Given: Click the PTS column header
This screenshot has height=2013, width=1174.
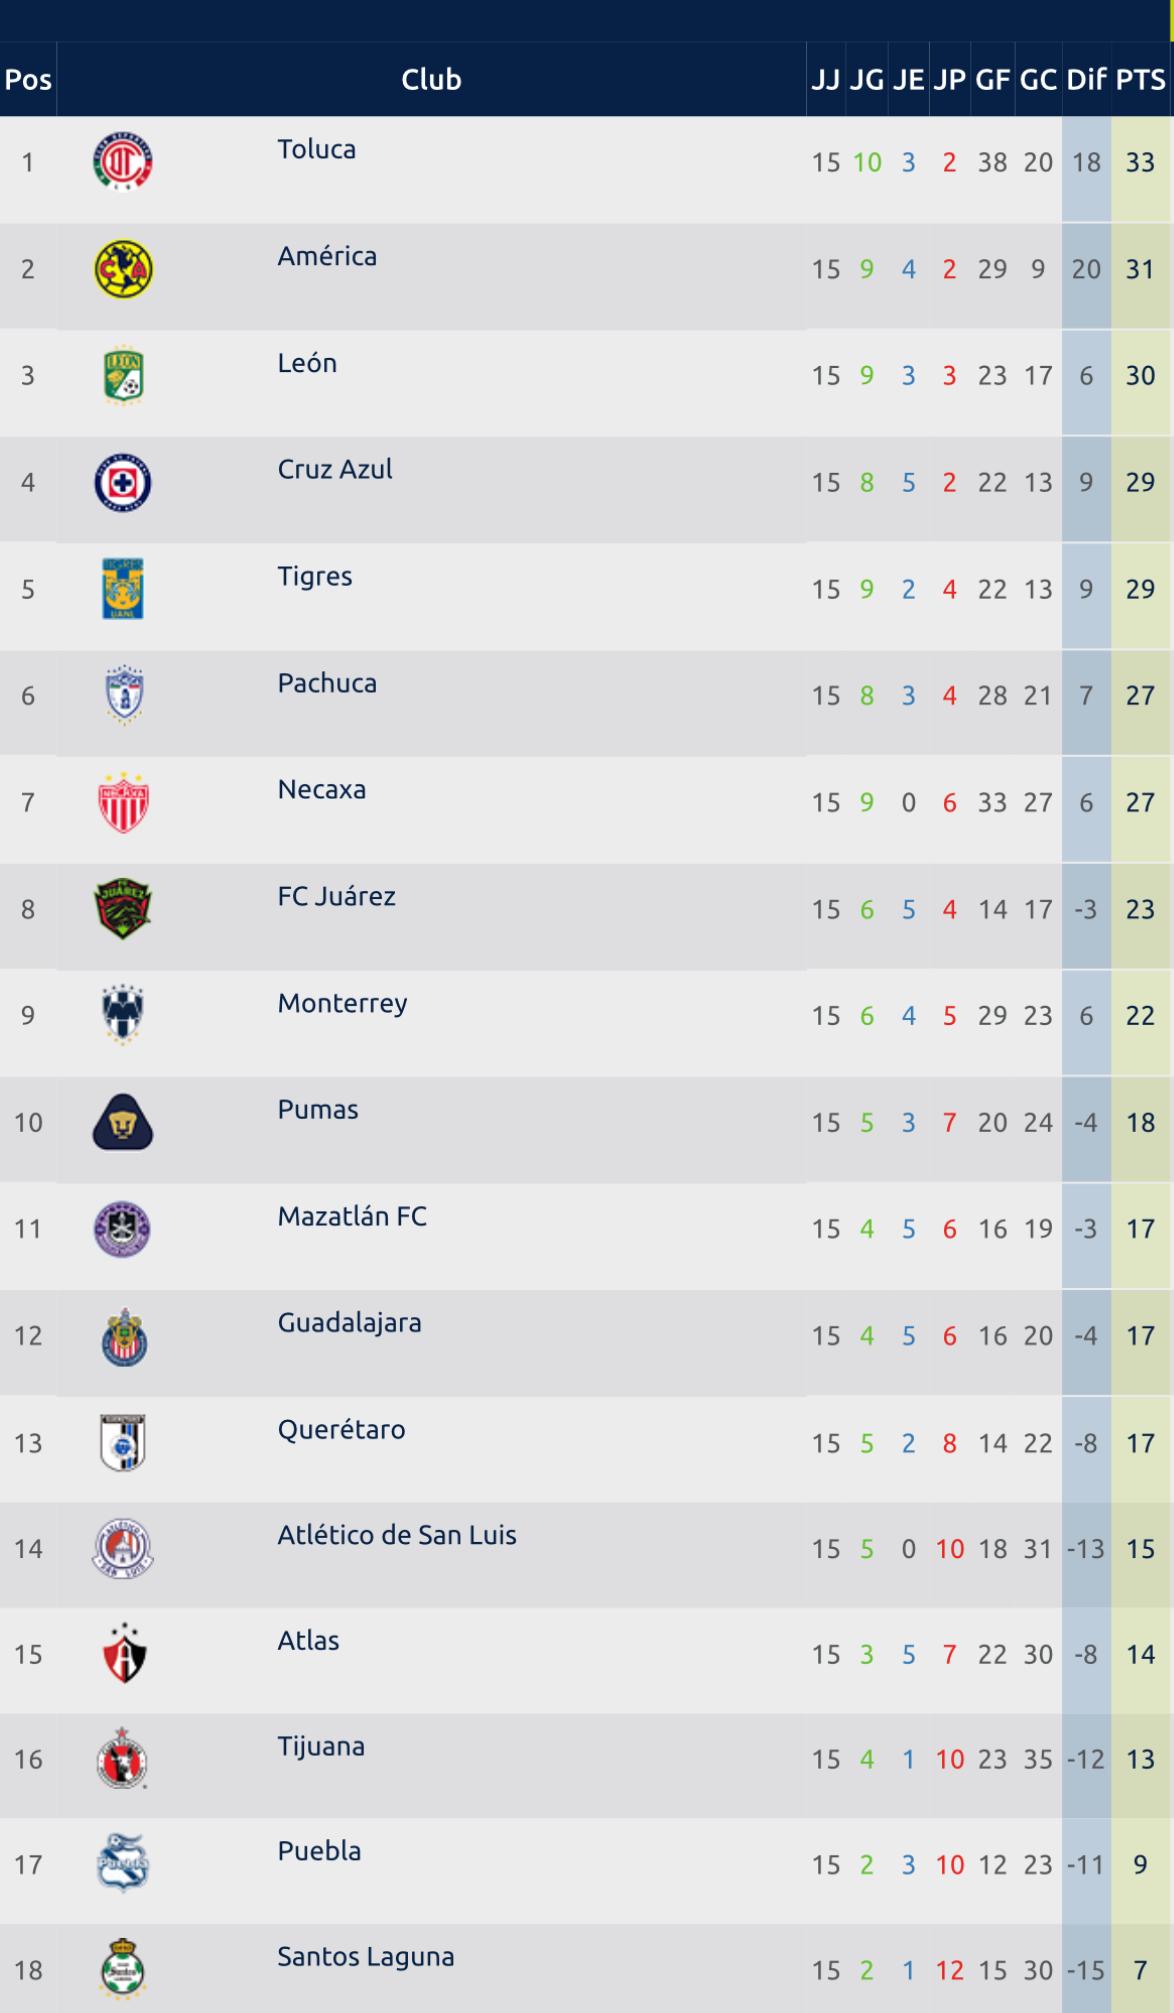Looking at the screenshot, I should coord(1141,80).
